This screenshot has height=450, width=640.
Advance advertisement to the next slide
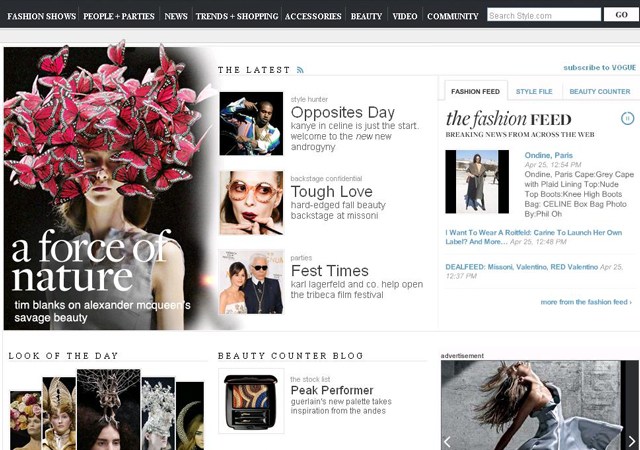coord(631,441)
